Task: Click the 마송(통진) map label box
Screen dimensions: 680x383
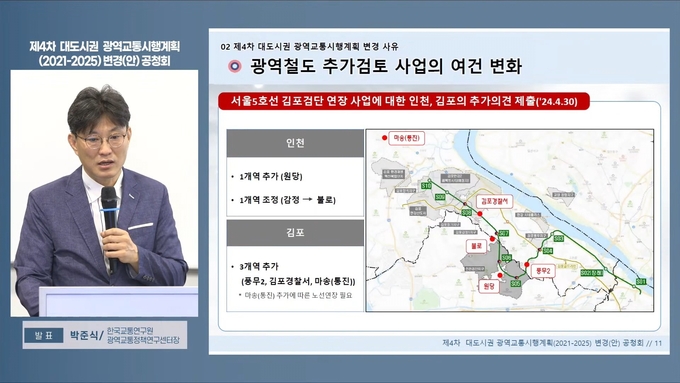Action: [x=406, y=138]
